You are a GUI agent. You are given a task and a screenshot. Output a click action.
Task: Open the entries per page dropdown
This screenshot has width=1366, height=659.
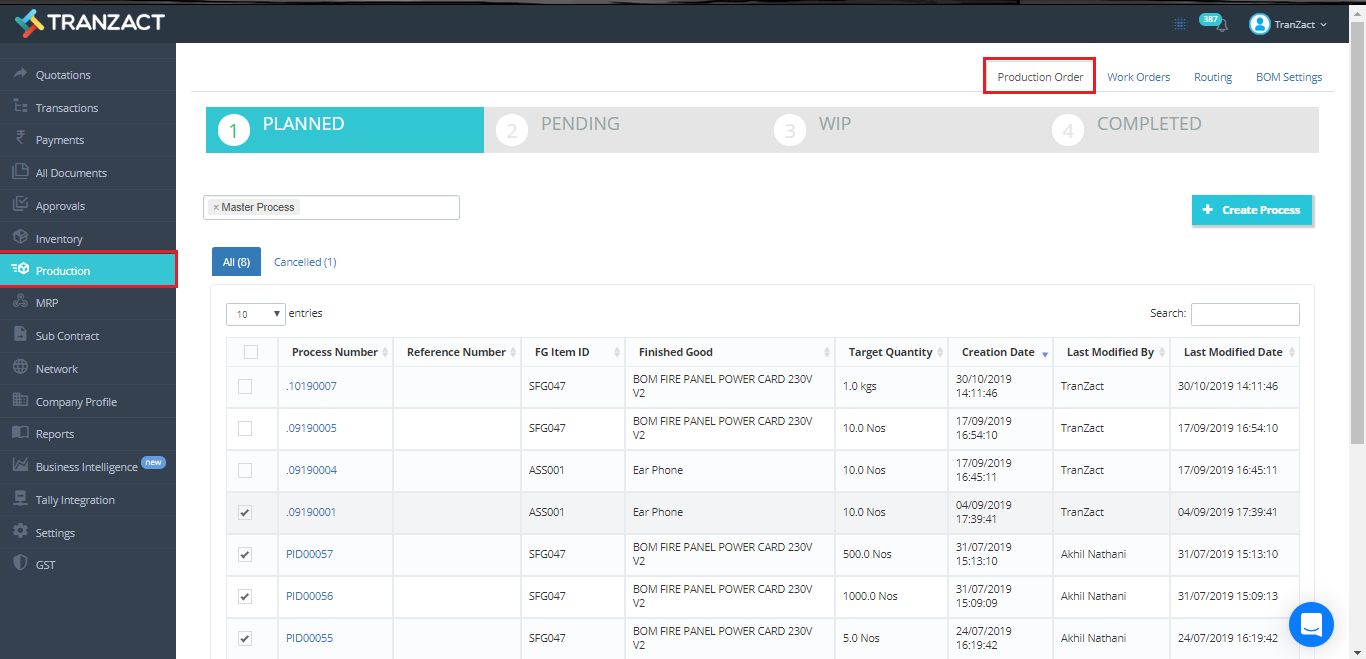point(256,314)
